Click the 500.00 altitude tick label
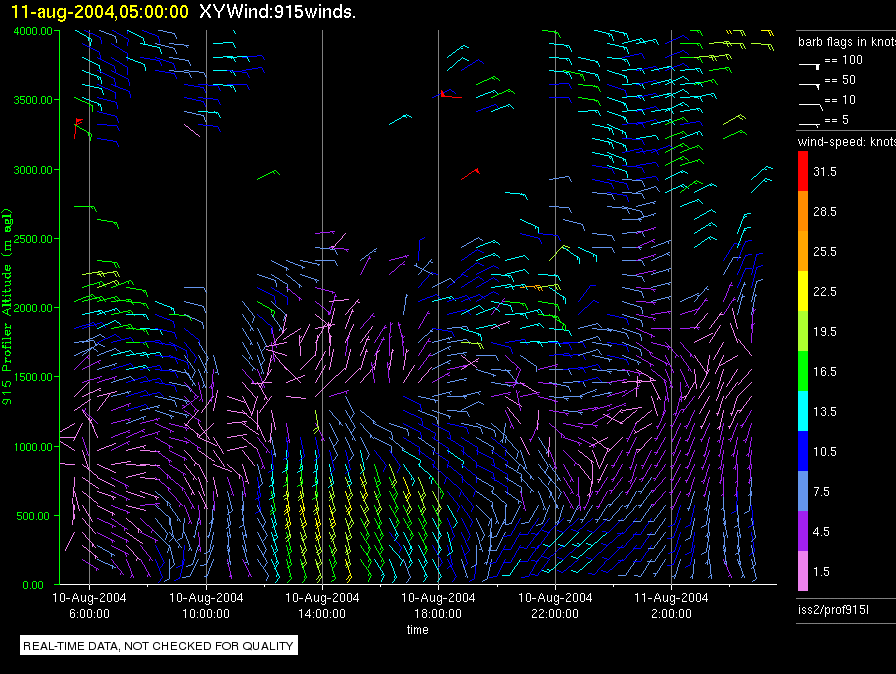The image size is (896, 674). click(x=33, y=516)
